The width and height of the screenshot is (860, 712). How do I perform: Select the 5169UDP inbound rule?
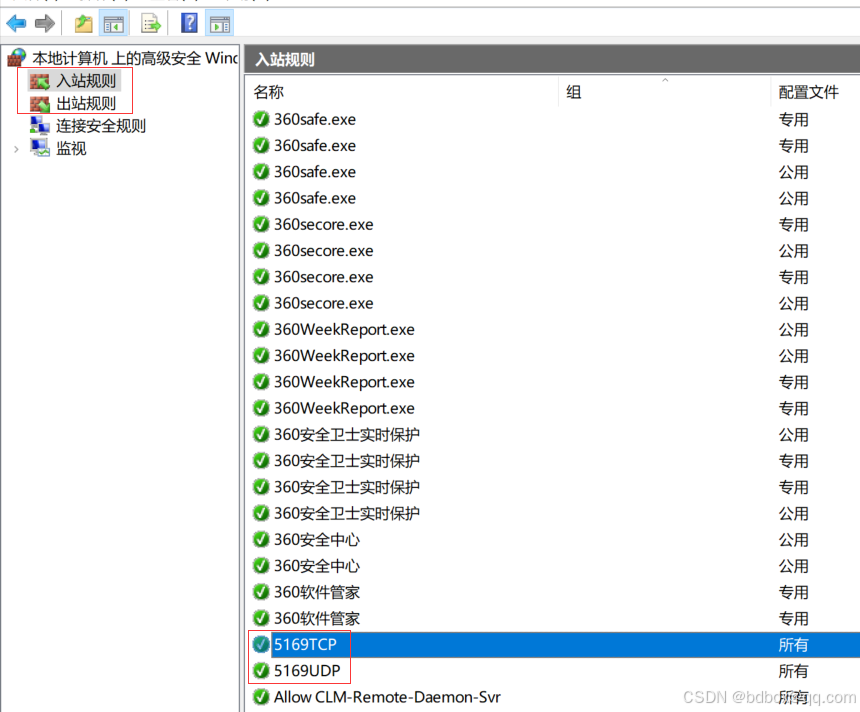307,671
